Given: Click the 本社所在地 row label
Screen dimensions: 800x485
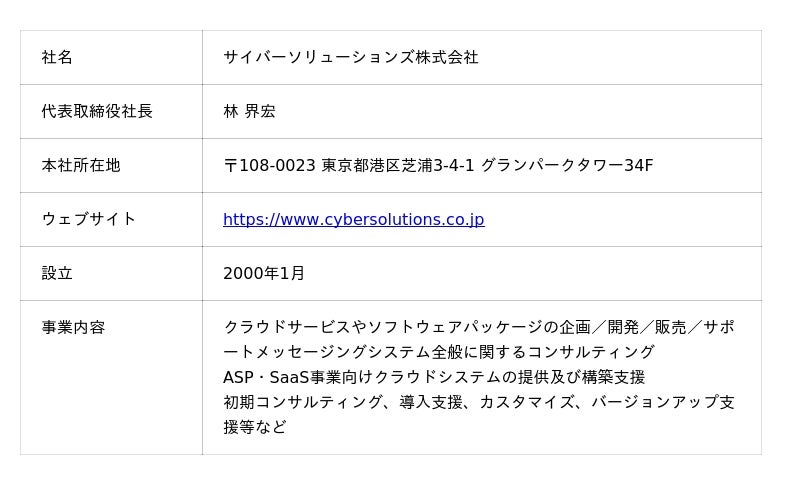Looking at the screenshot, I should (x=81, y=166).
